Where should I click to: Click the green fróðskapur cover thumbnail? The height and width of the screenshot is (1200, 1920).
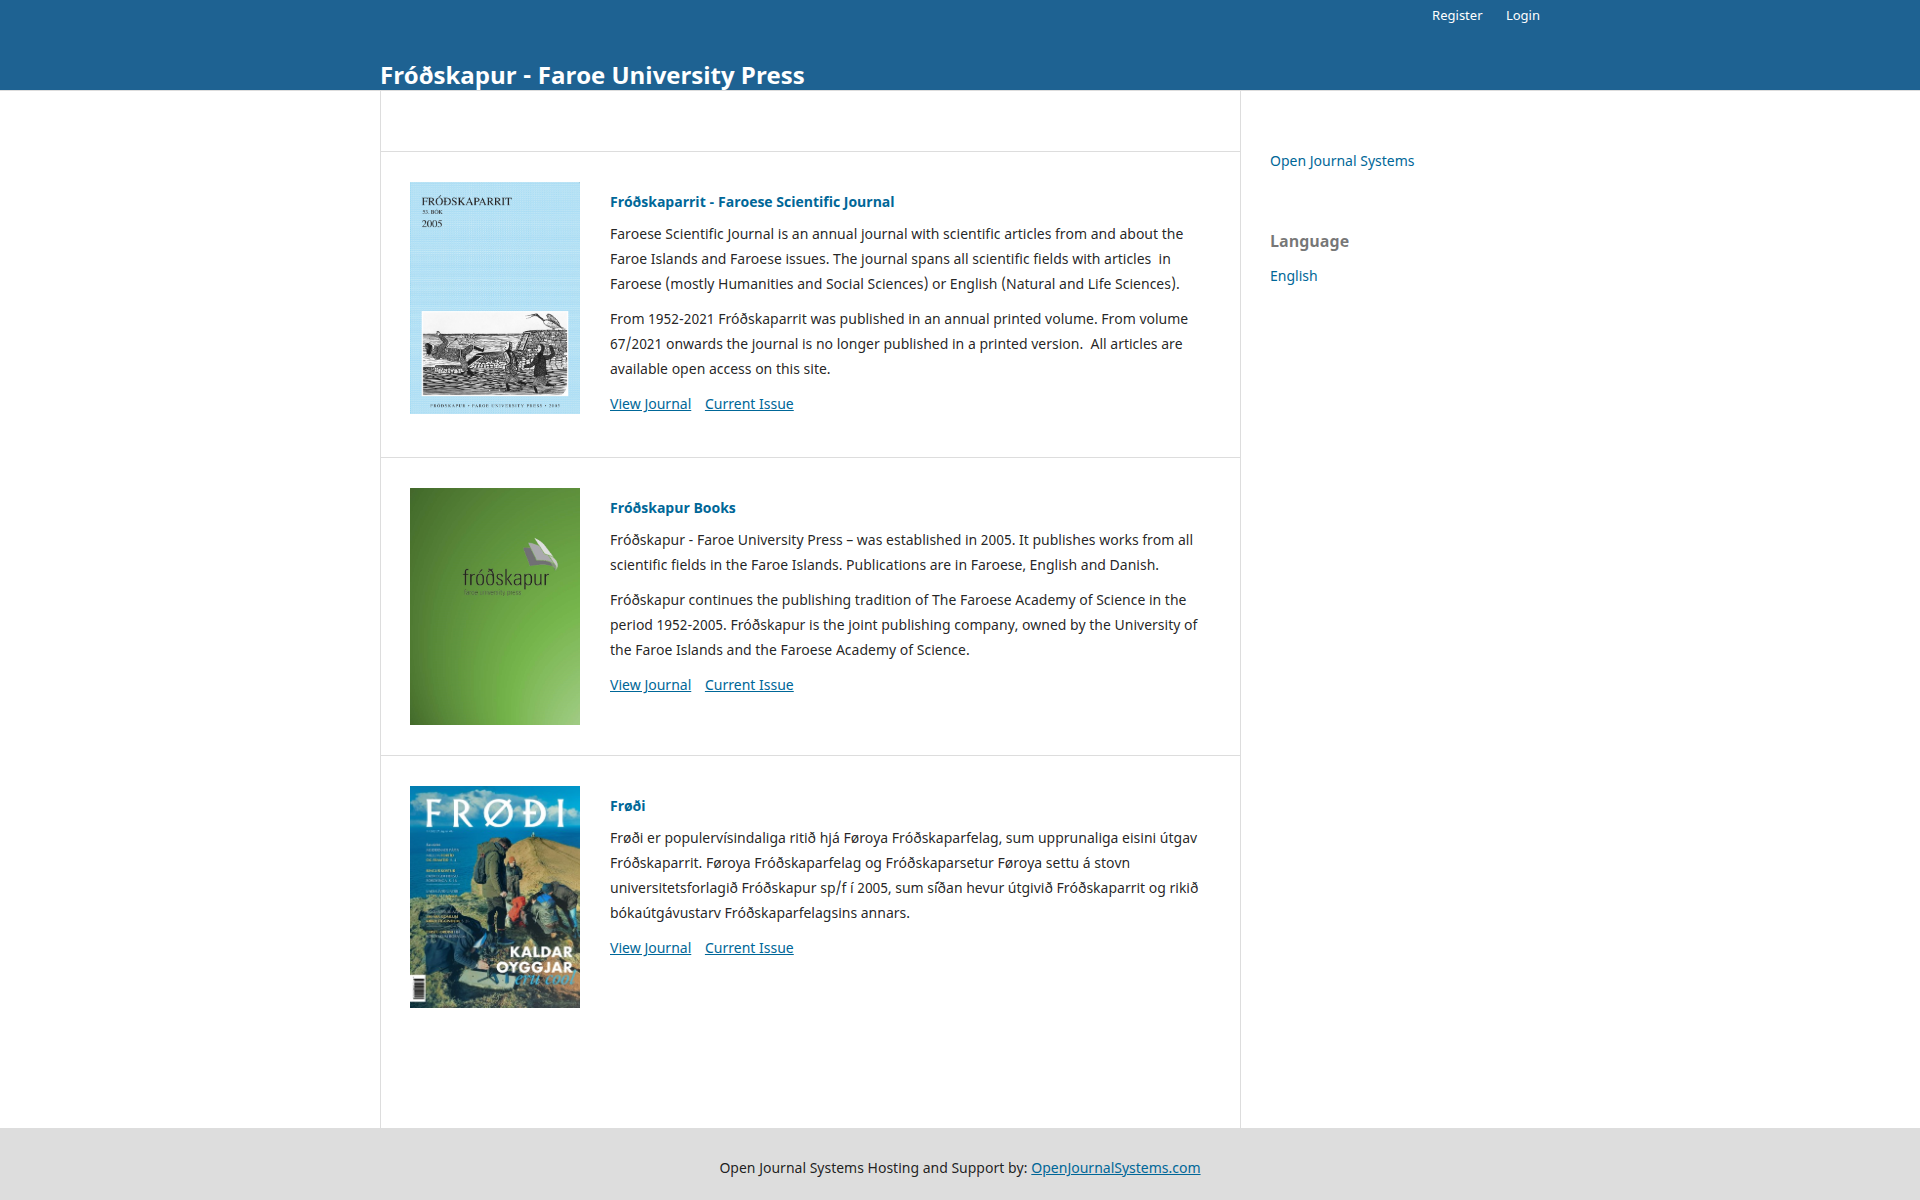tap(495, 606)
